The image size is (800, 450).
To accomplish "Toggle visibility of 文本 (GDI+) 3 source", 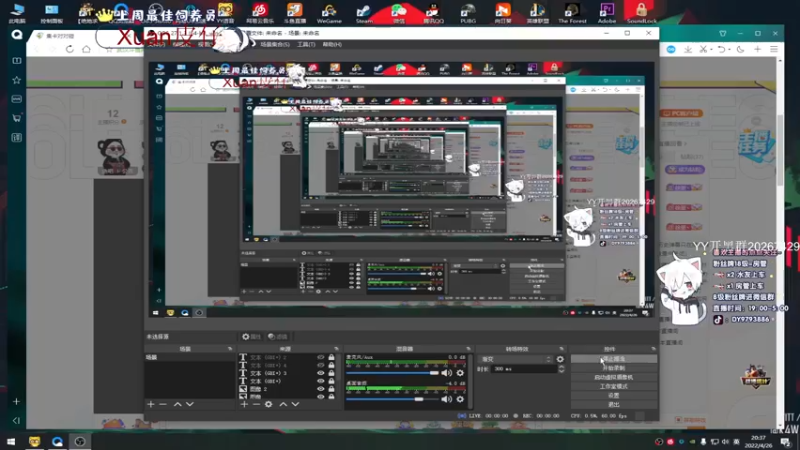I will pos(320,373).
